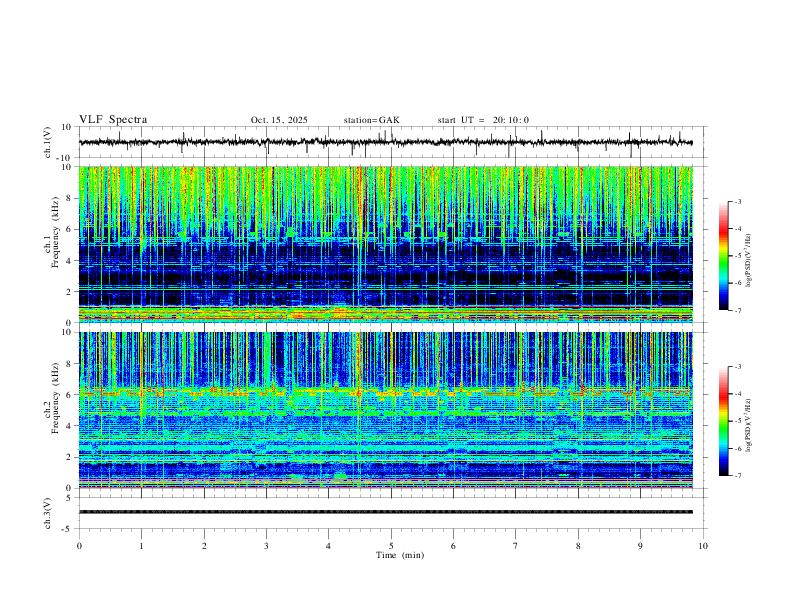Click the 'Time (min)' axis label
Image resolution: width=792 pixels, height=612 pixels.
point(400,555)
